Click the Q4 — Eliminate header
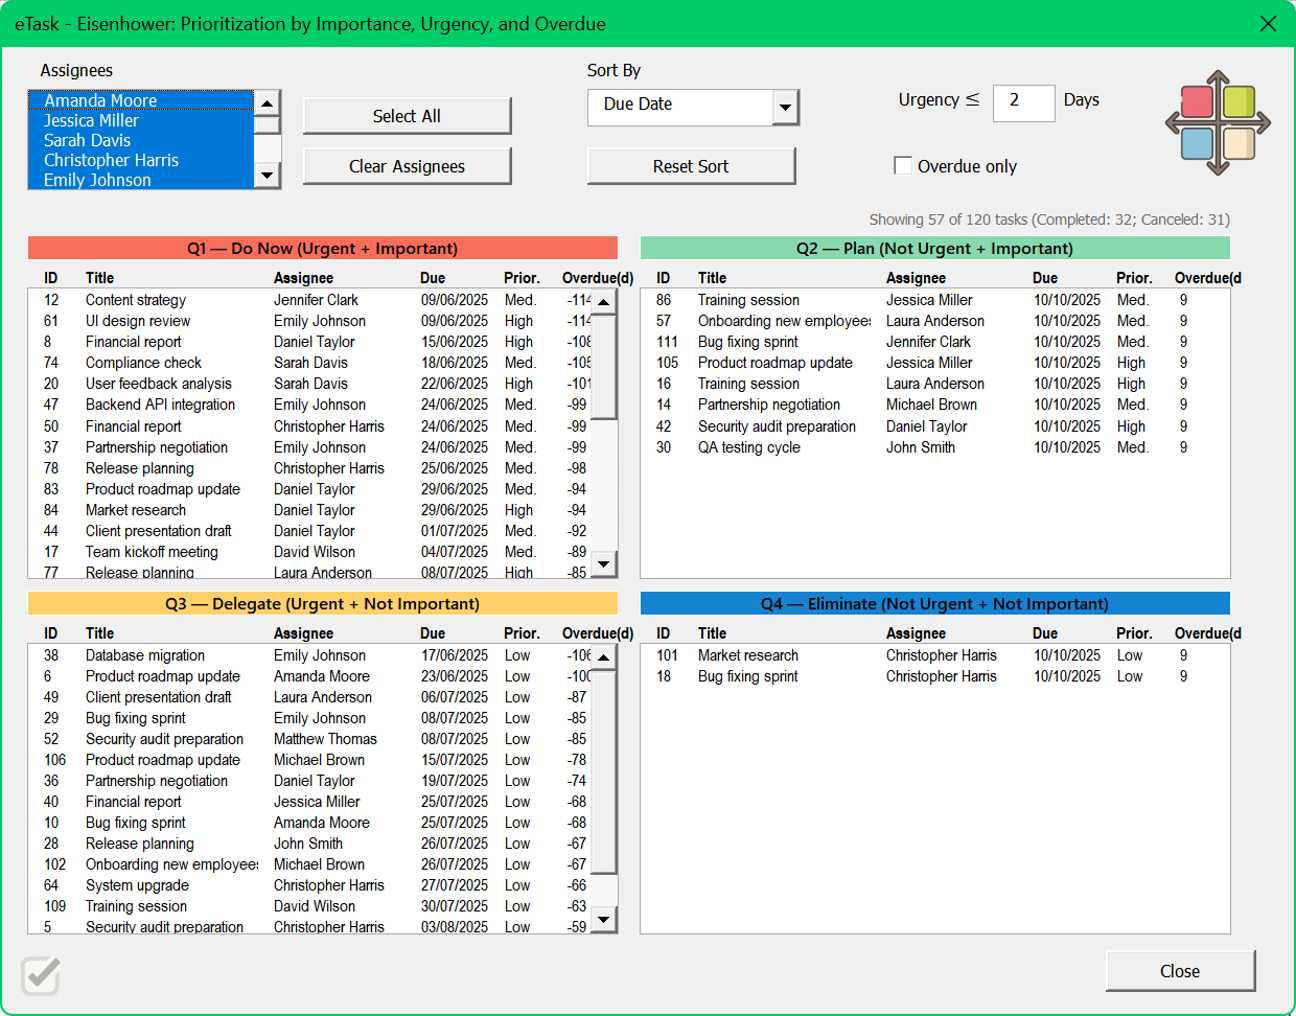This screenshot has width=1296, height=1016. pyautogui.click(x=937, y=603)
